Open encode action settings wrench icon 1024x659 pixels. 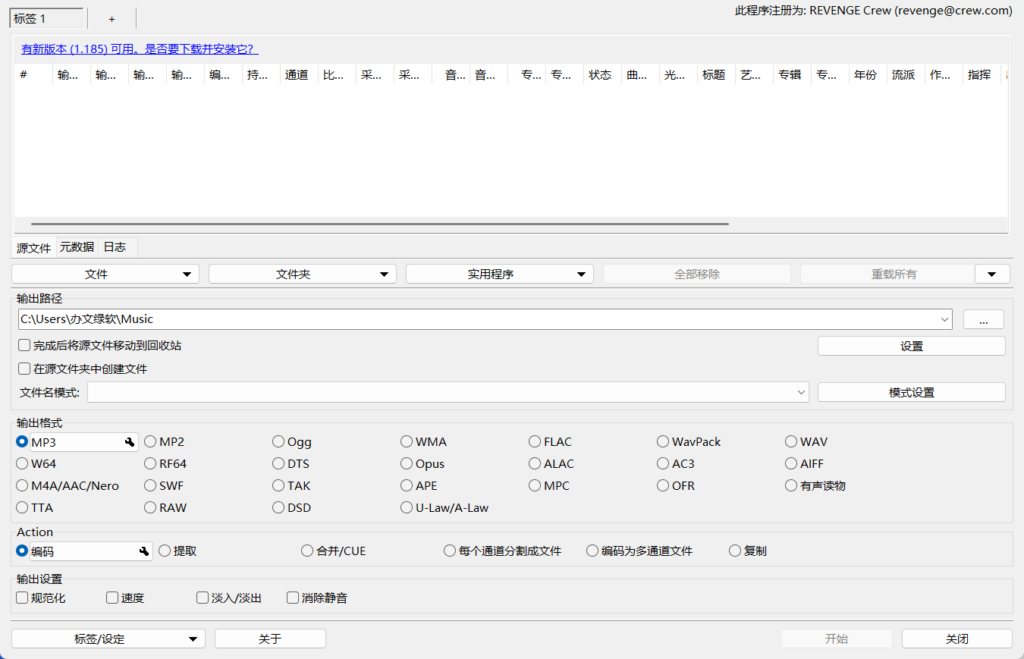[144, 551]
